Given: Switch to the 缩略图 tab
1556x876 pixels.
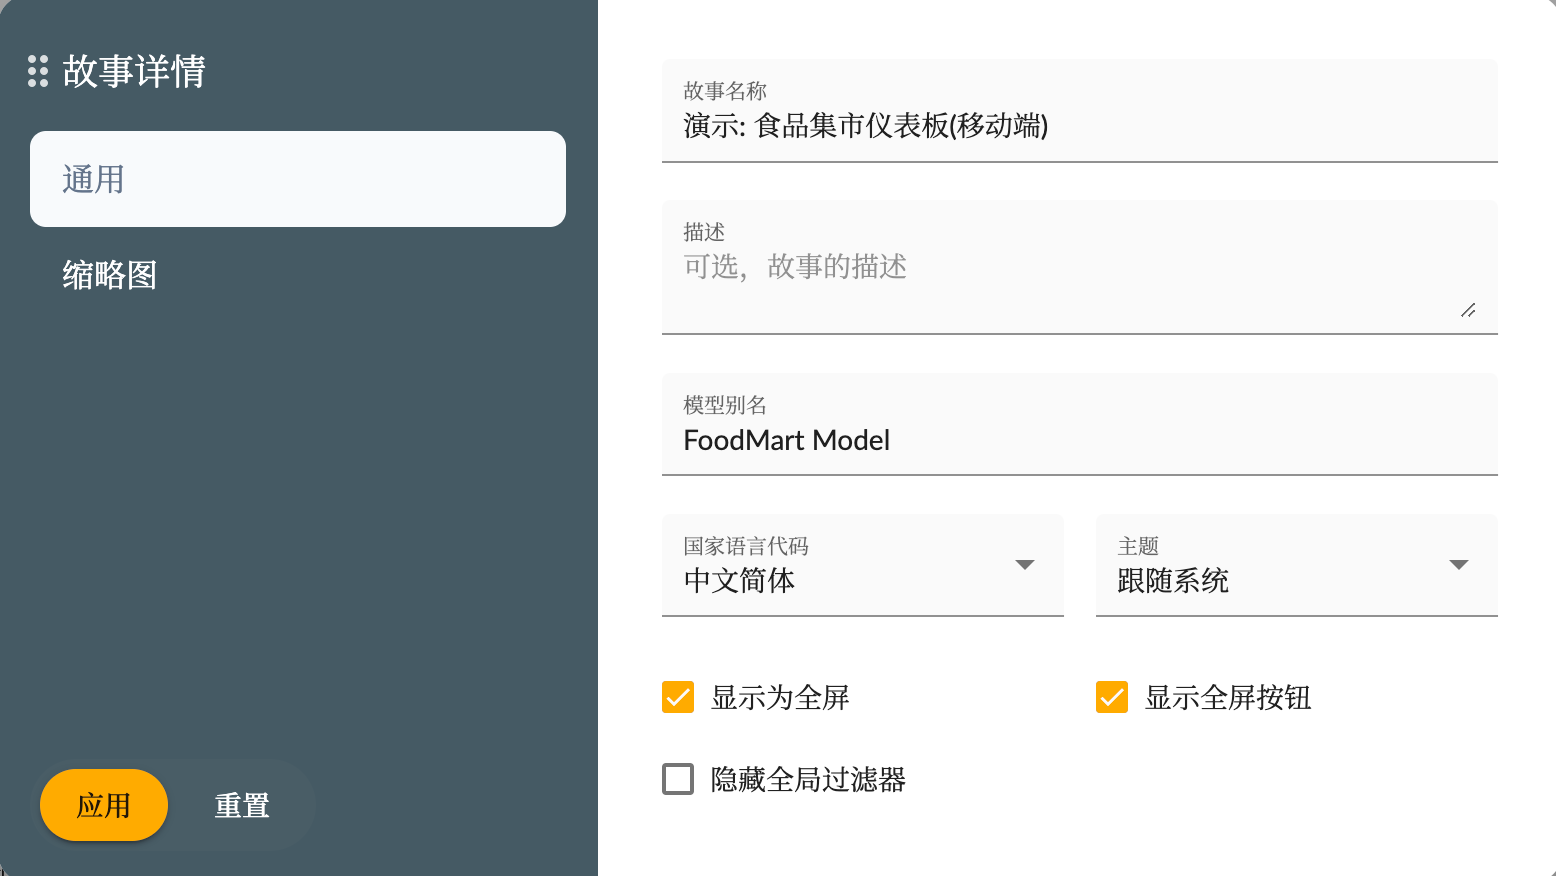Looking at the screenshot, I should pyautogui.click(x=109, y=275).
